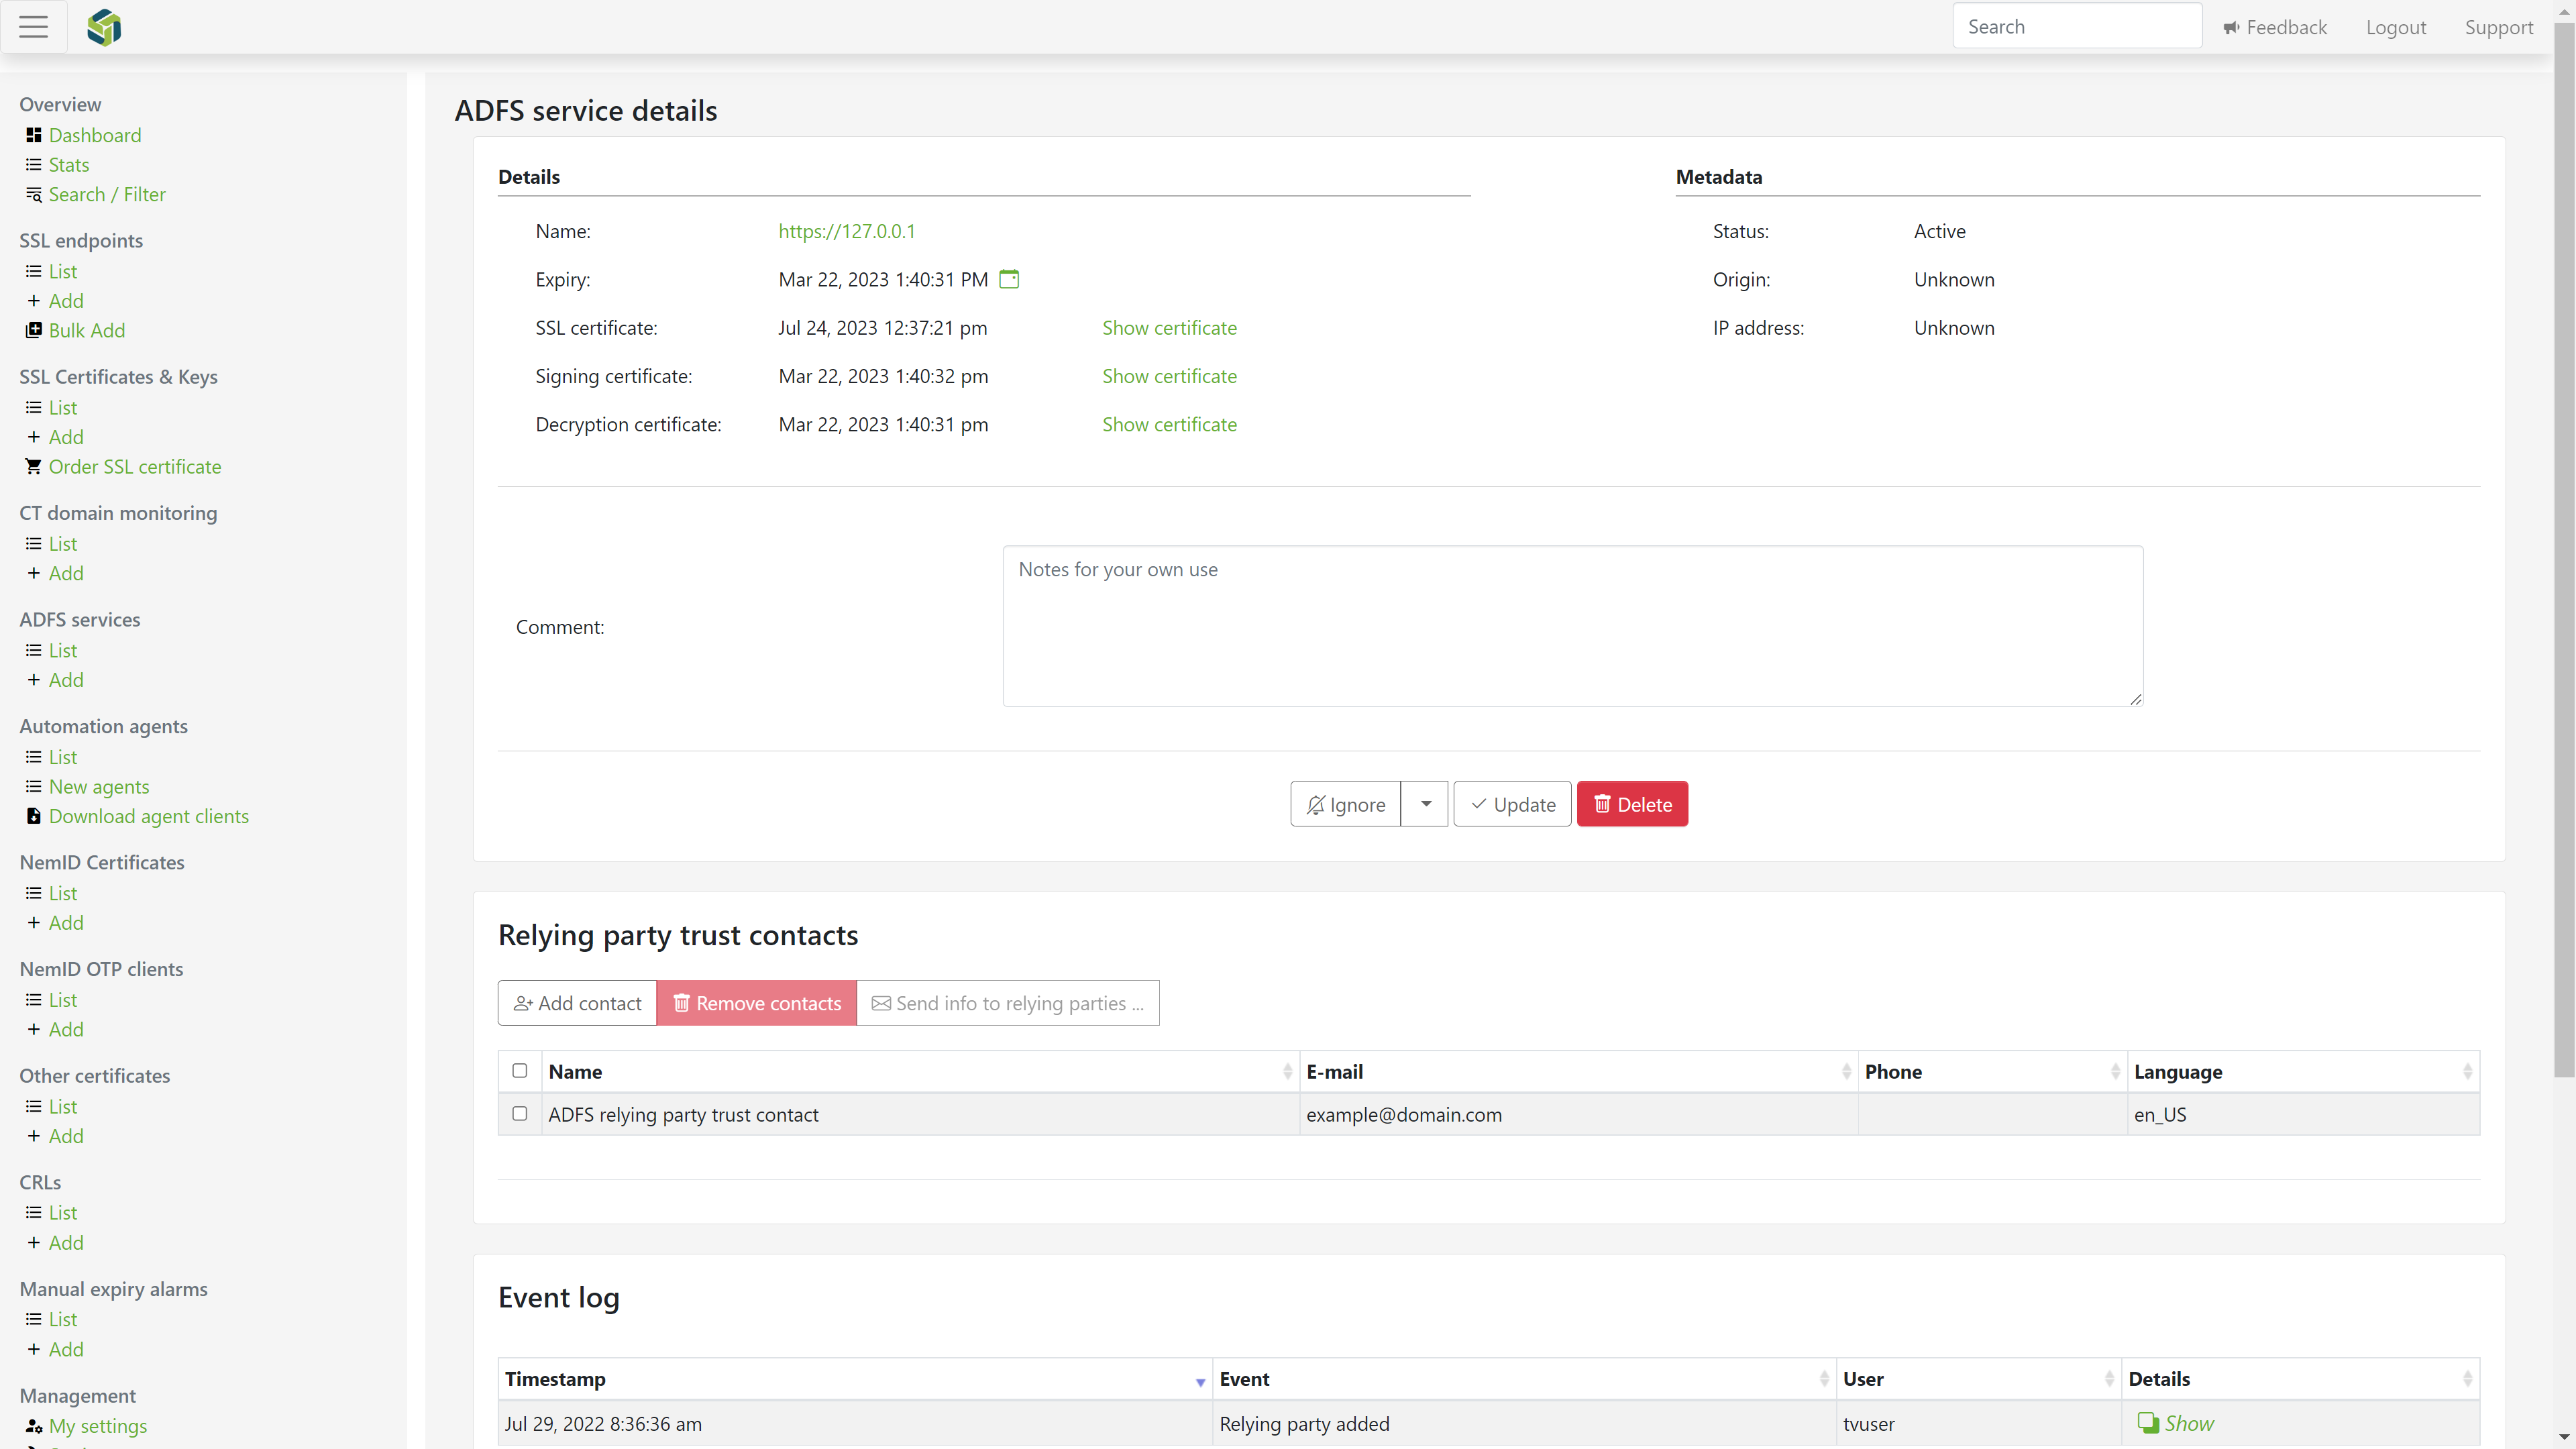The height and width of the screenshot is (1449, 2576).
Task: Sort event log by User column
Action: coord(1979,1379)
